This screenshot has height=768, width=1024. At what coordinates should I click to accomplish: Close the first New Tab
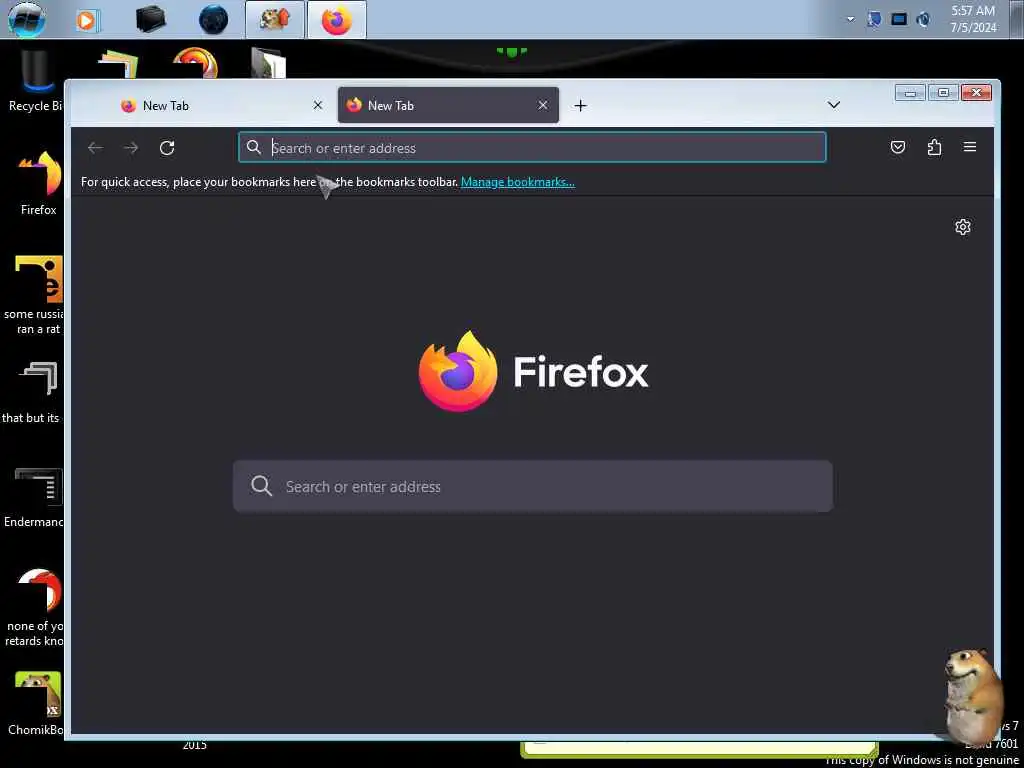point(317,105)
